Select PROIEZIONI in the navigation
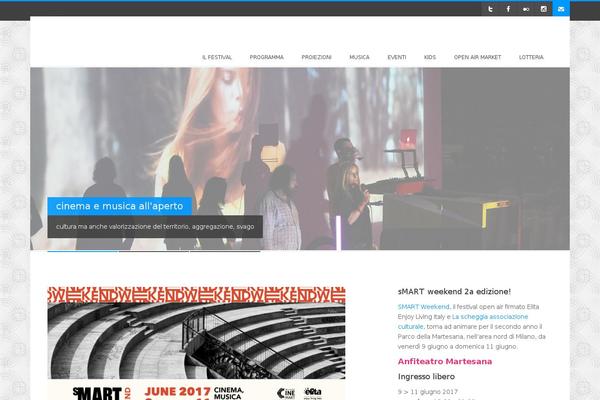 point(316,57)
